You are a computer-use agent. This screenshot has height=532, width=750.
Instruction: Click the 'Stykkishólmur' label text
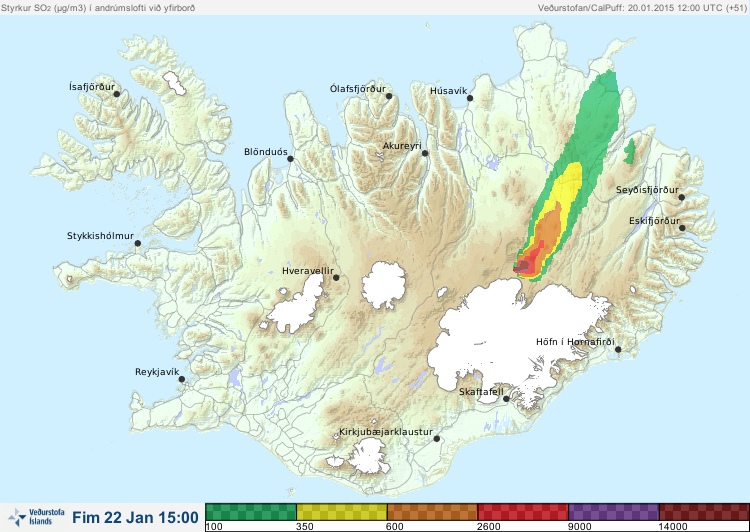tap(100, 236)
